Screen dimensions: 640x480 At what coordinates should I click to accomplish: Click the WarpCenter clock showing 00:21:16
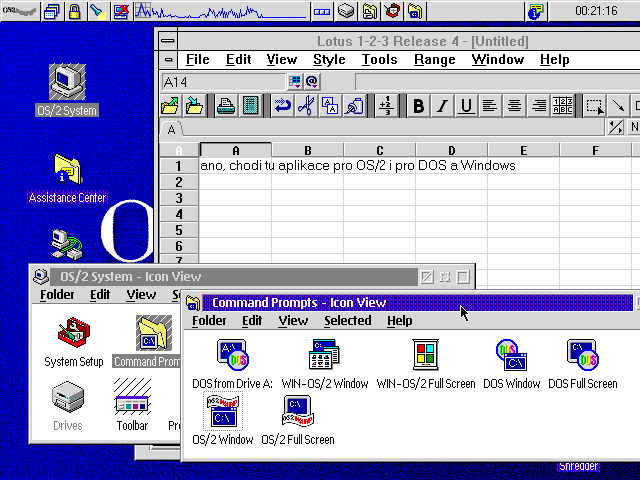(596, 11)
